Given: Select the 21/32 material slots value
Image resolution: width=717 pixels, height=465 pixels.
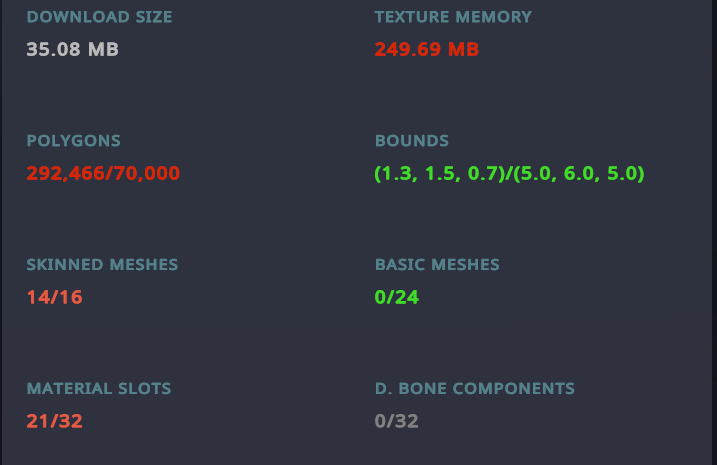Looking at the screenshot, I should [x=54, y=421].
